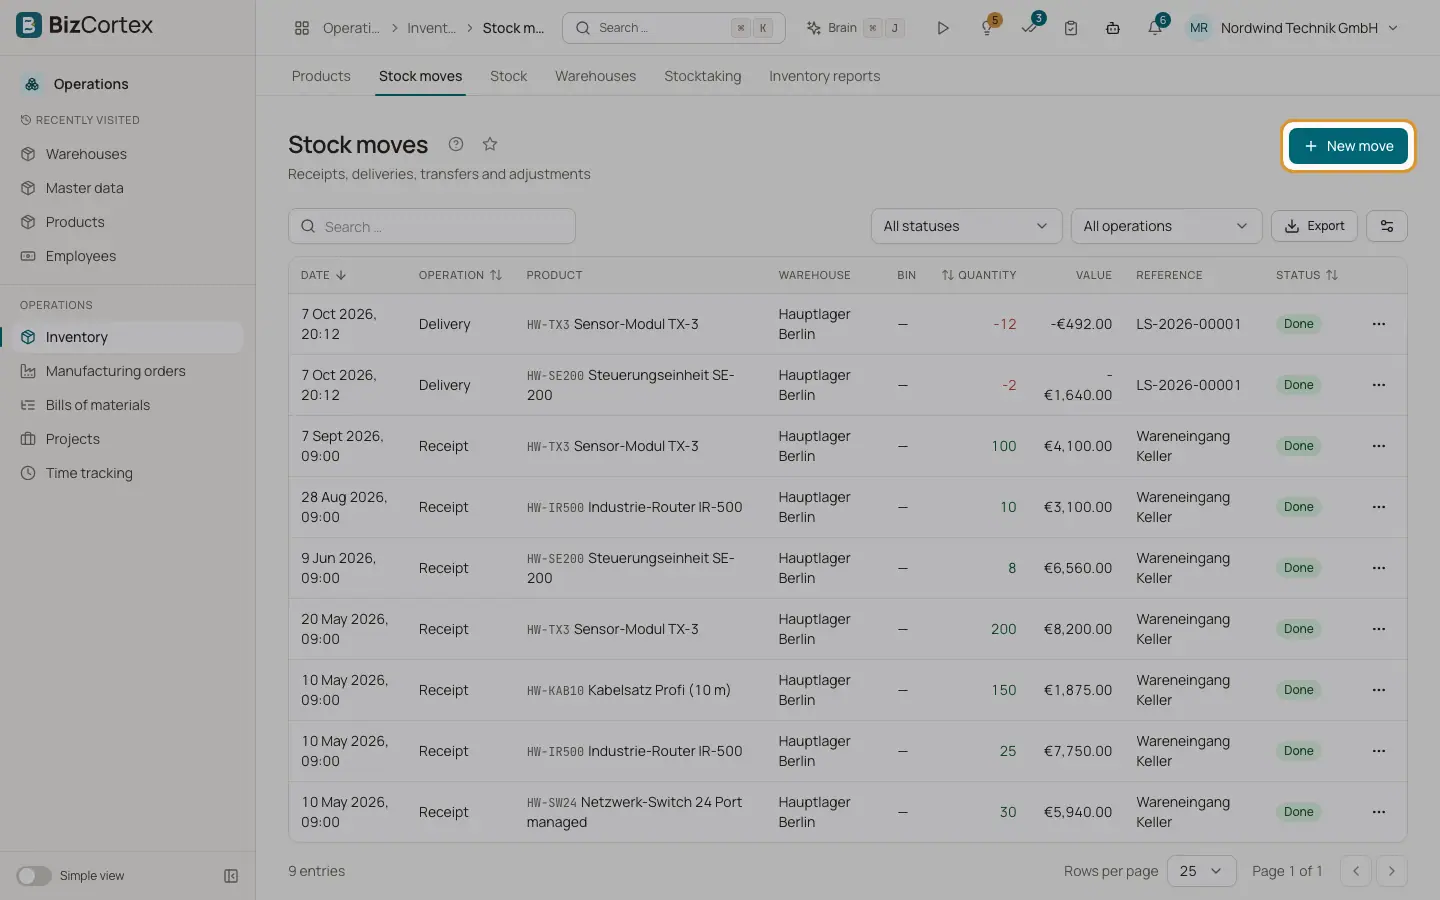The height and width of the screenshot is (900, 1440).
Task: Open the notifications bell icon
Action: 1155,28
